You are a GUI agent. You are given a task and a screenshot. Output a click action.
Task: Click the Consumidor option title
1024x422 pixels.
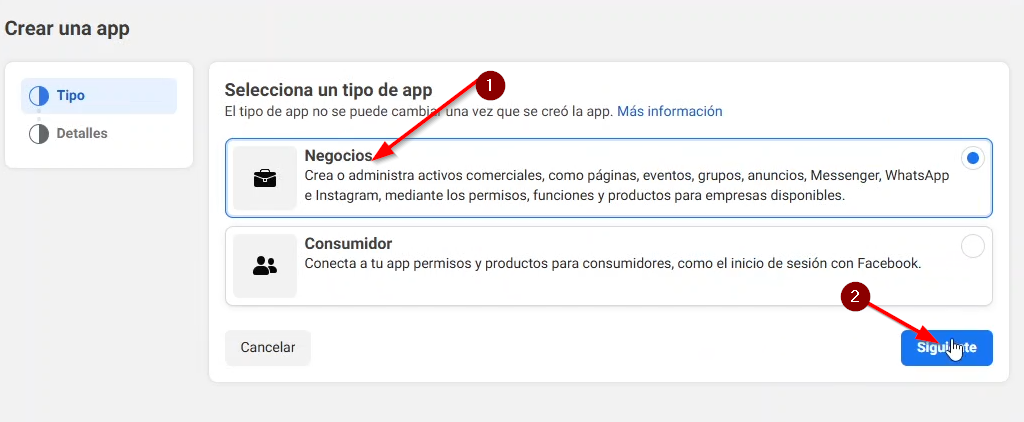coord(348,244)
